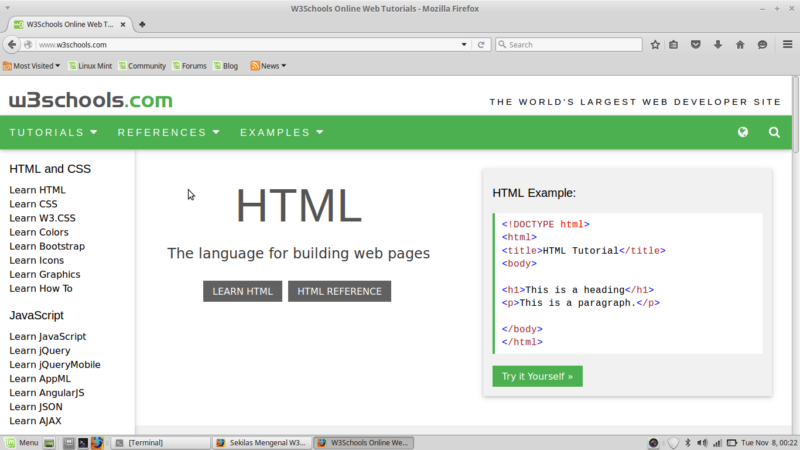The height and width of the screenshot is (450, 800).
Task: Click the Try it Yourself button
Action: [537, 377]
